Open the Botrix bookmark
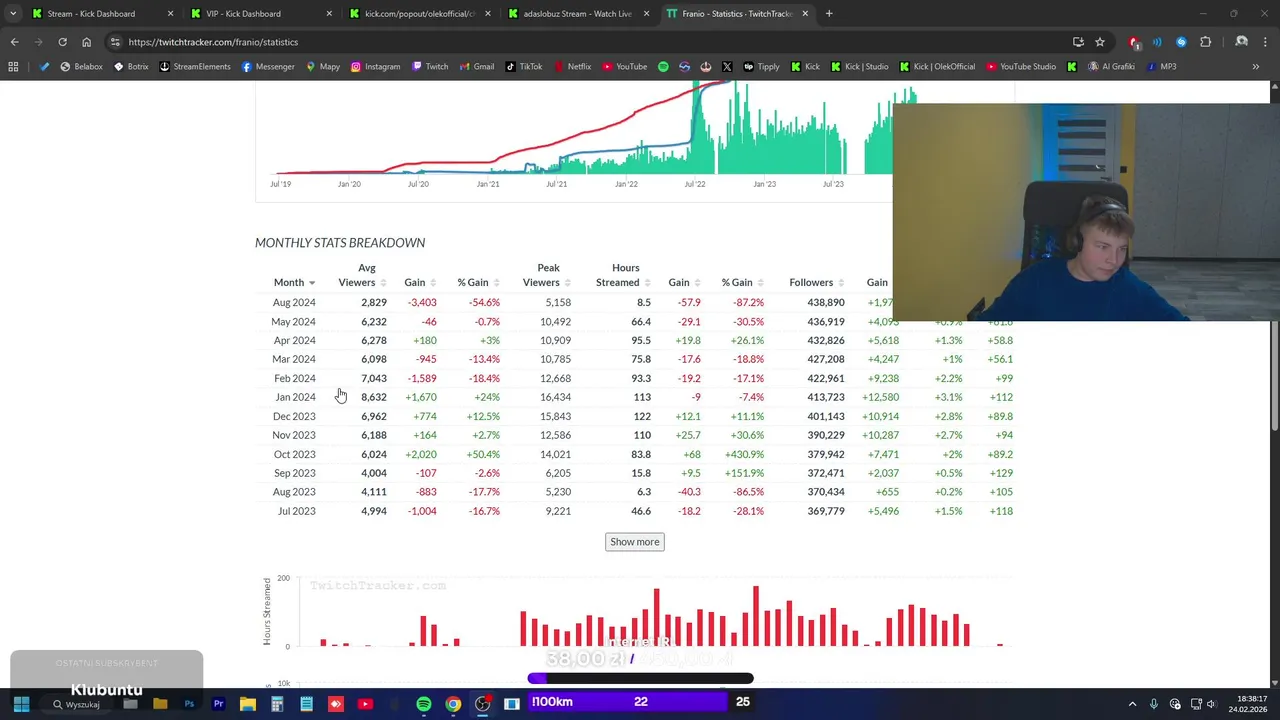 [x=131, y=67]
